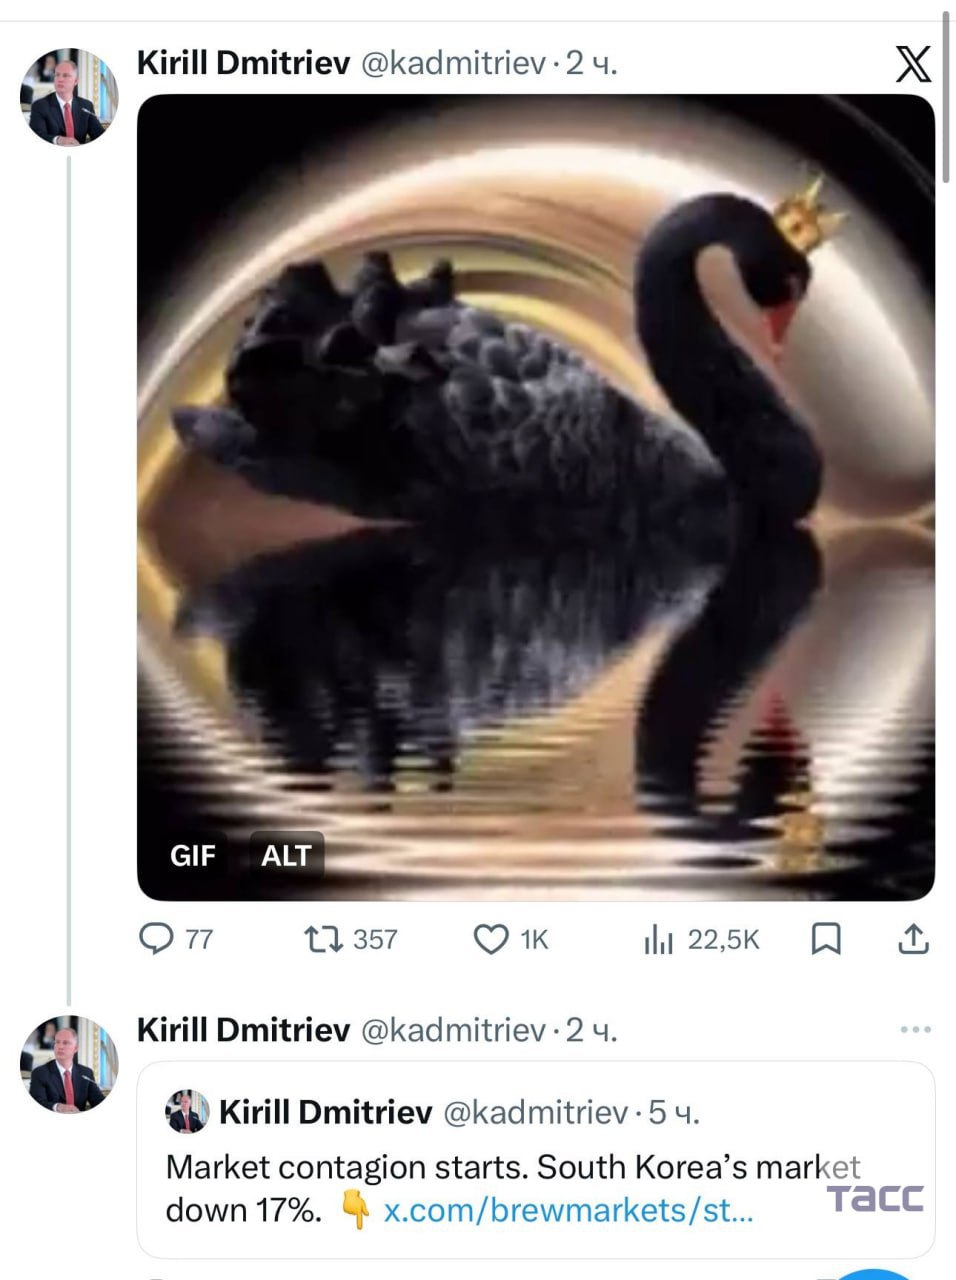Click the profile avatar of the second tweet
Viewport: 956px width, 1280px height.
[x=68, y=1063]
